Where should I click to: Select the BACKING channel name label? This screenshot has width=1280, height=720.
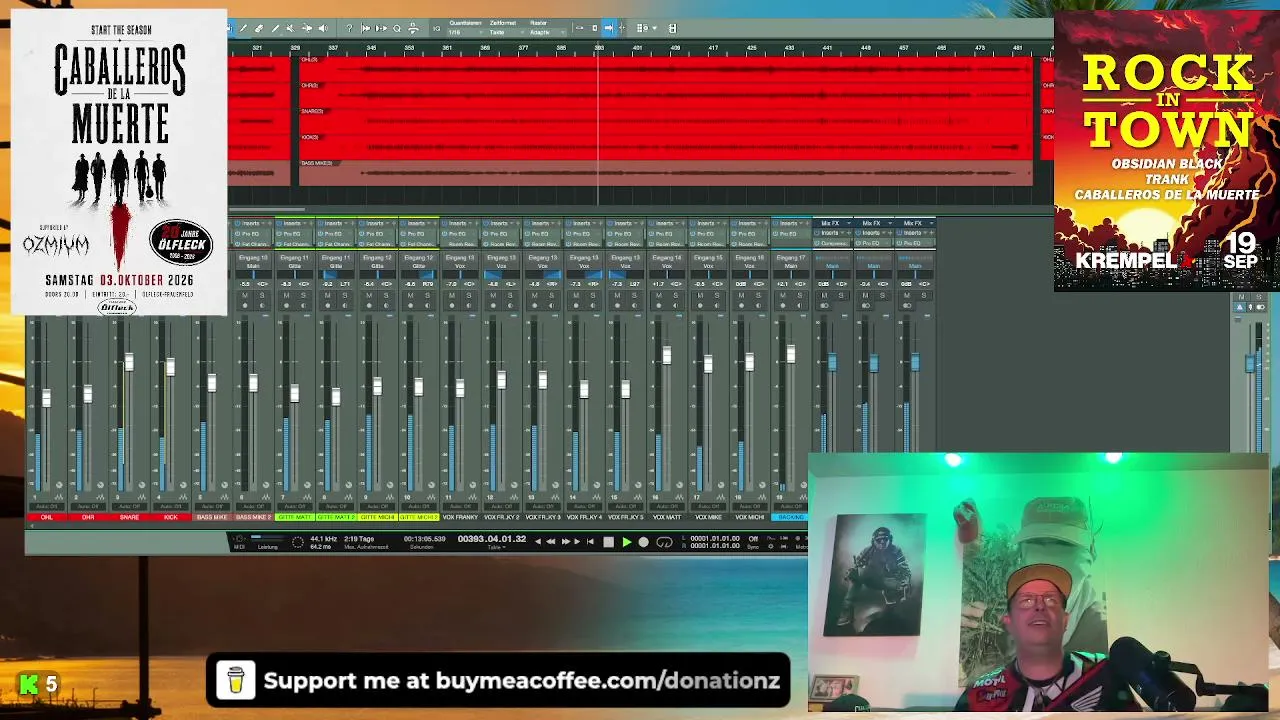coord(790,517)
